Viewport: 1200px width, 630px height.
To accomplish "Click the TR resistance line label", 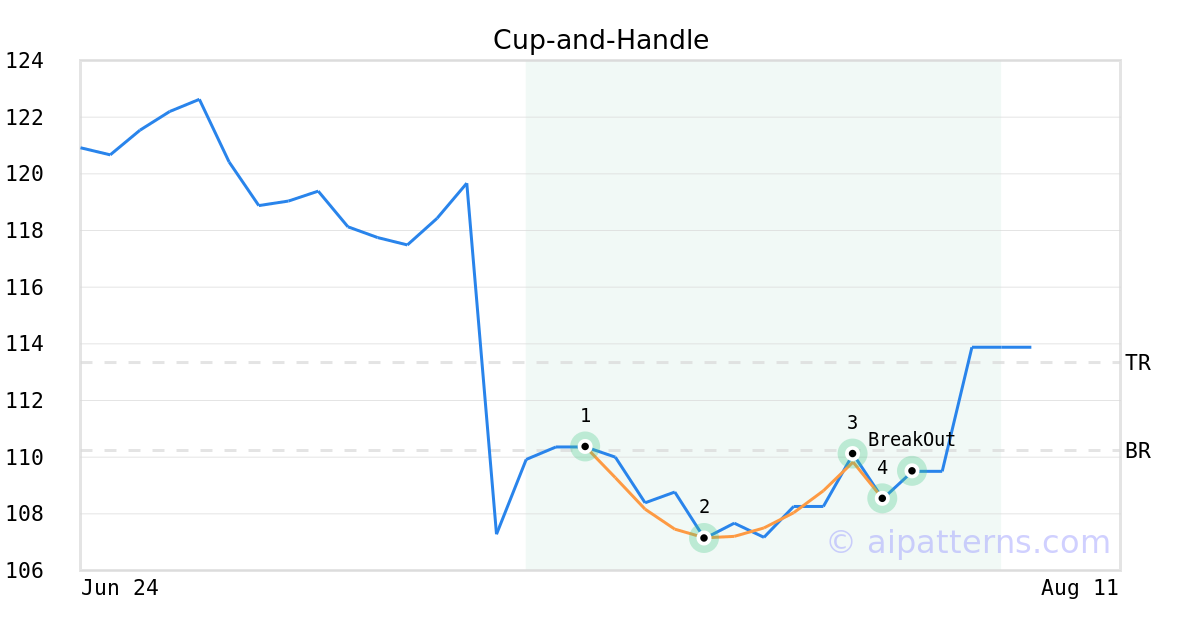I will 1138,363.
